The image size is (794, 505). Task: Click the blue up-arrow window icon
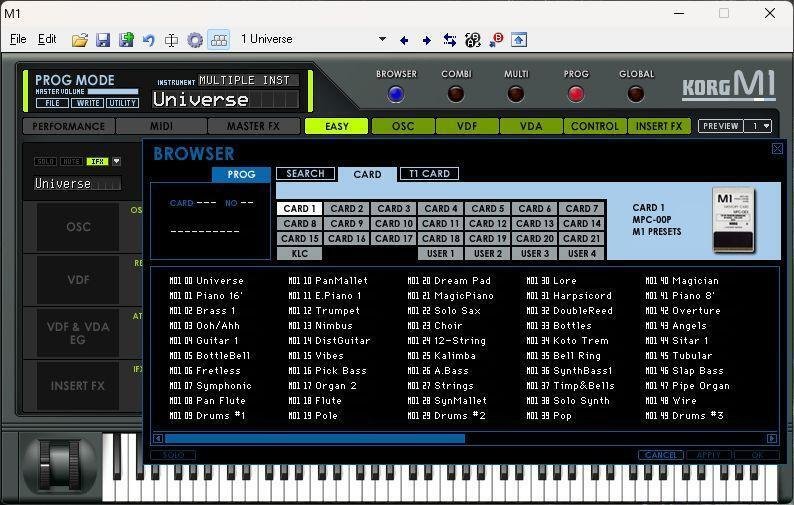519,40
